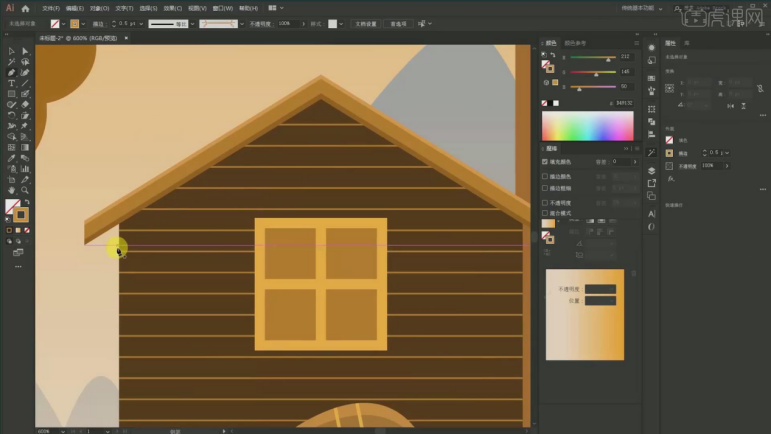Select the Pen tool
This screenshot has height=434, width=771.
pos(11,72)
